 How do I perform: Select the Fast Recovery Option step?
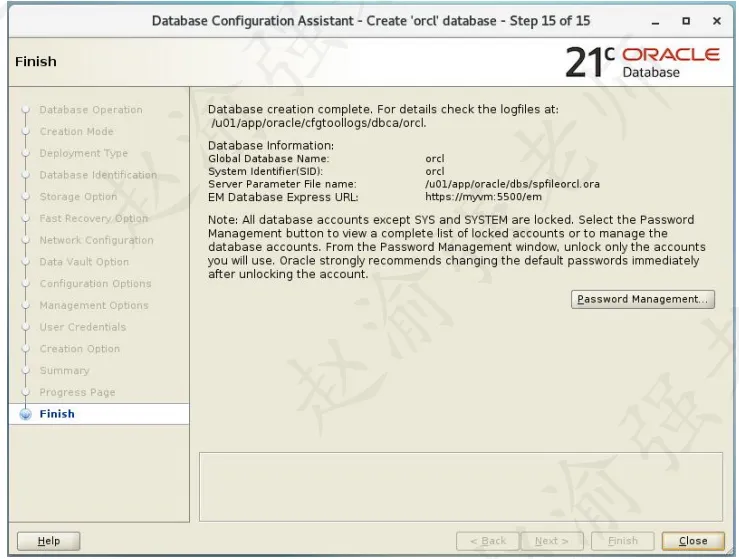click(x=94, y=218)
